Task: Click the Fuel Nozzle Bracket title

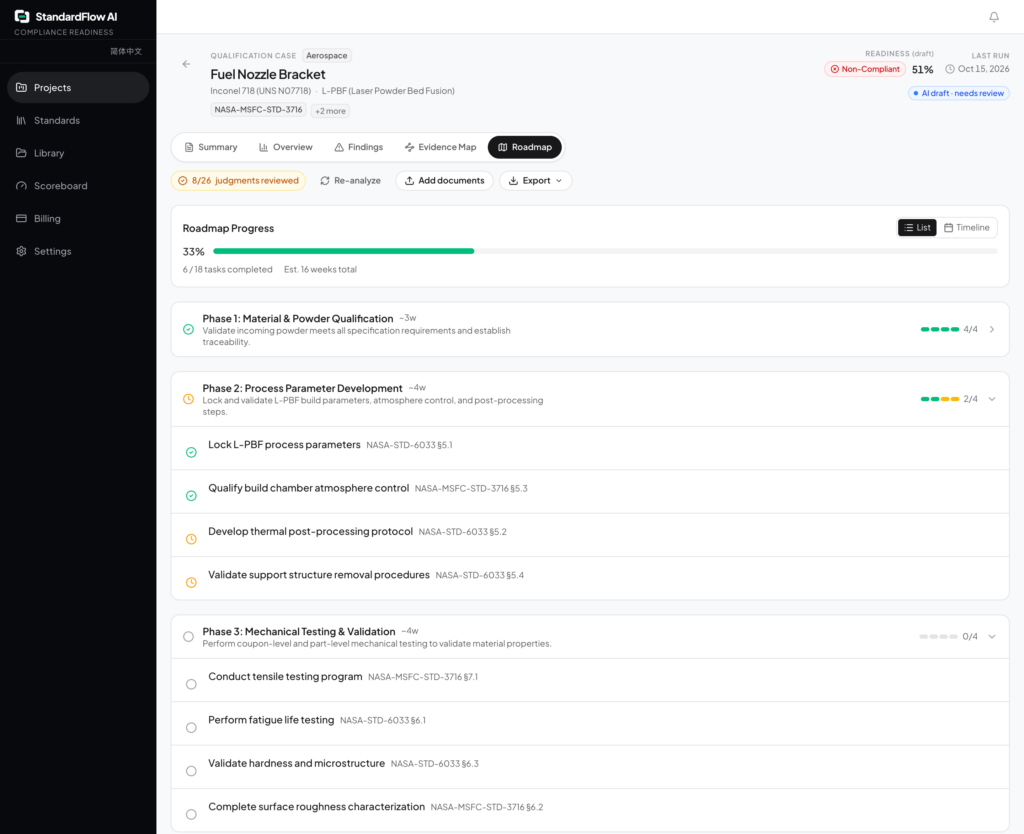Action: 268,74
